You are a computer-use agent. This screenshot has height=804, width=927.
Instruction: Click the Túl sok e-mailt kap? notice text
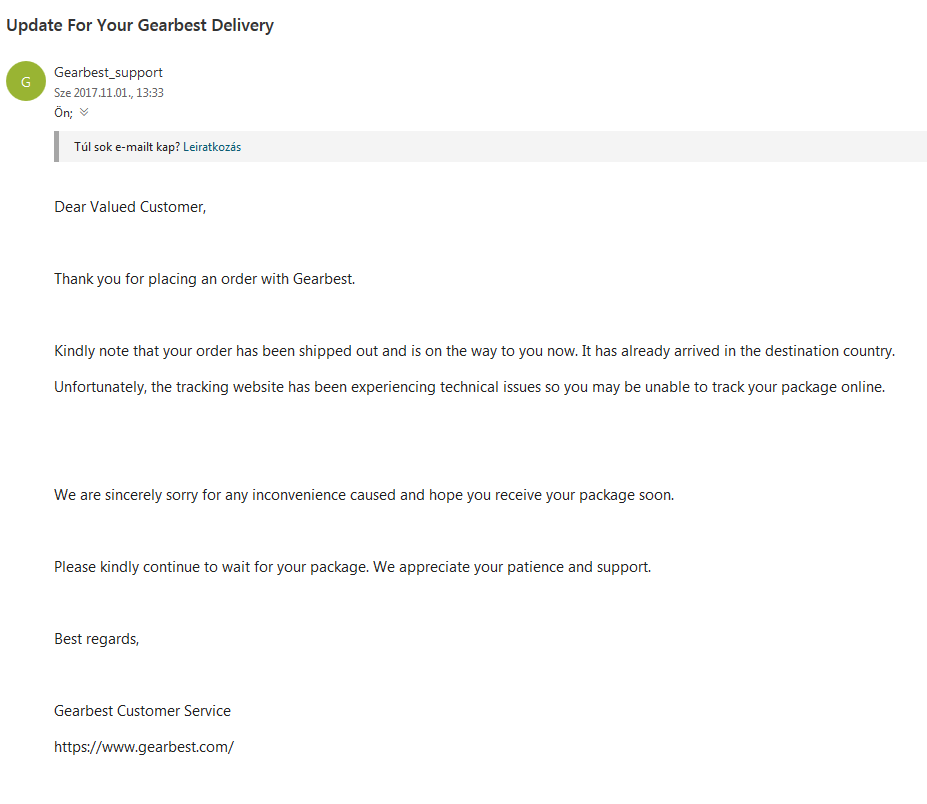pos(127,147)
